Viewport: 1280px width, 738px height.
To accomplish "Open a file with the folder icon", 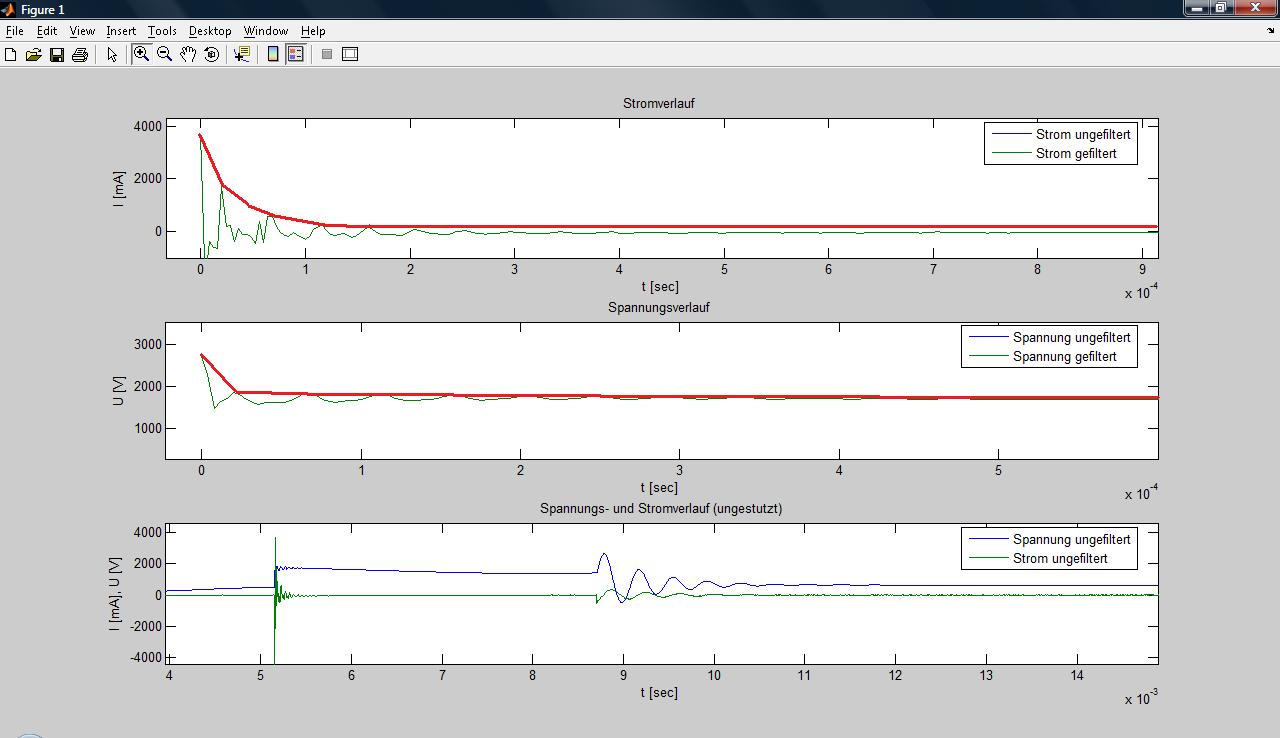I will [x=33, y=55].
